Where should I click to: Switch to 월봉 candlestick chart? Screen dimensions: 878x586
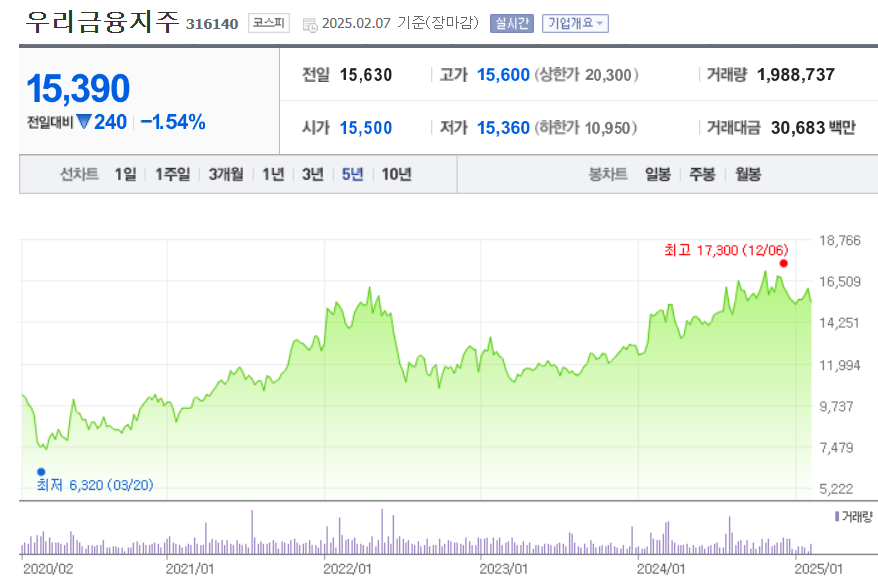click(748, 175)
